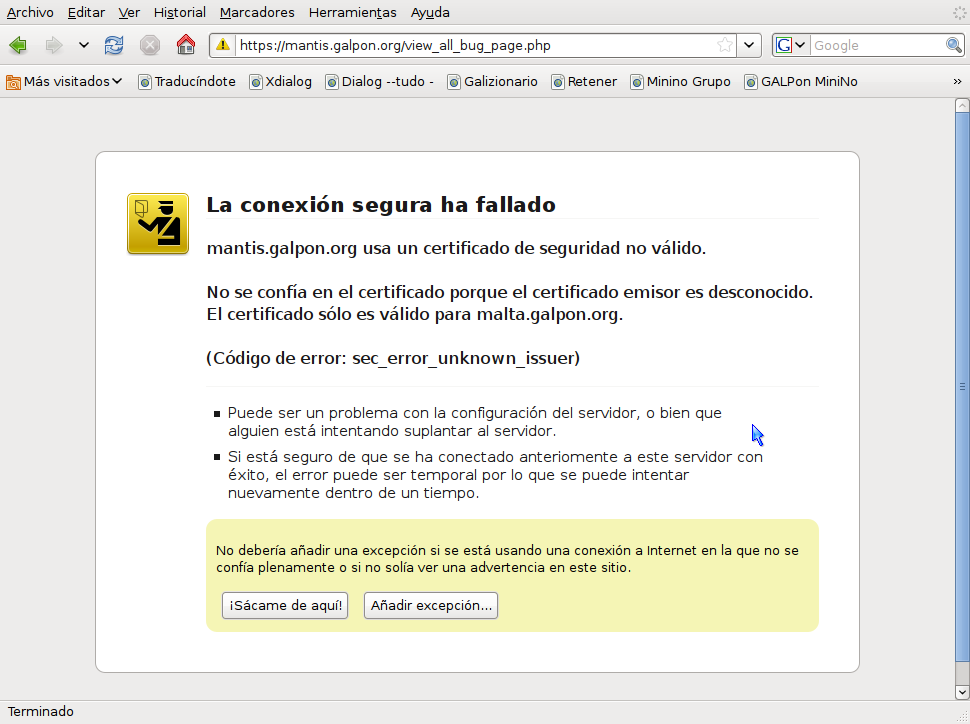Click the scrollbar up arrow
The image size is (970, 724).
962,105
